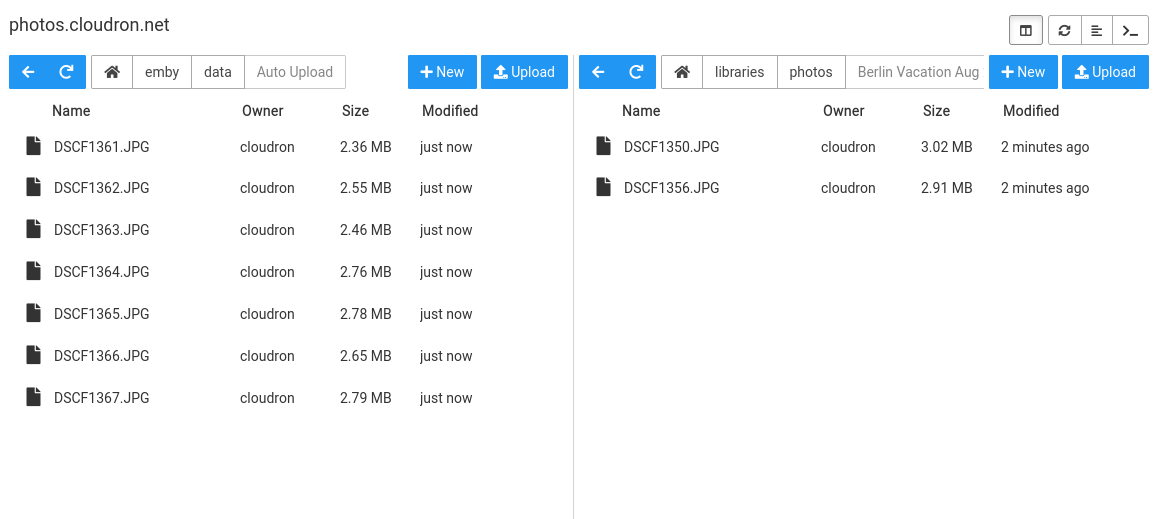The image size is (1156, 519).
Task: Go back in left pane
Action: pyautogui.click(x=28, y=72)
